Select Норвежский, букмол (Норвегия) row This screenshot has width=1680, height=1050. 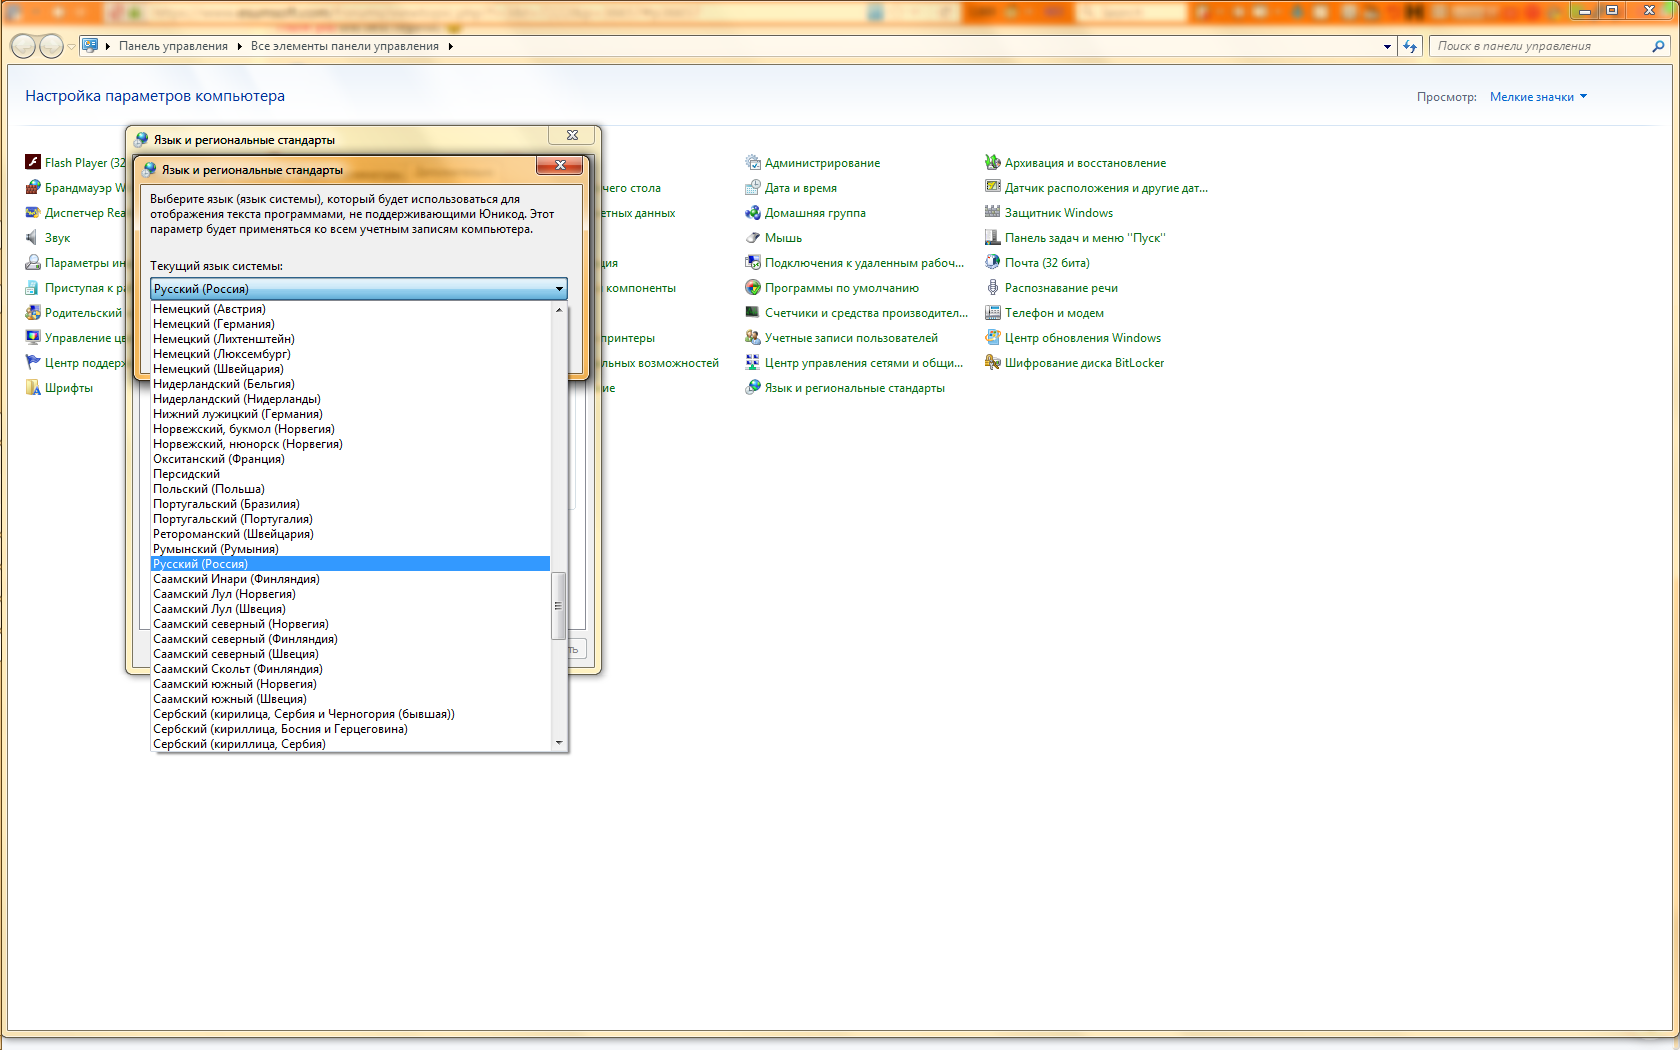pyautogui.click(x=350, y=429)
